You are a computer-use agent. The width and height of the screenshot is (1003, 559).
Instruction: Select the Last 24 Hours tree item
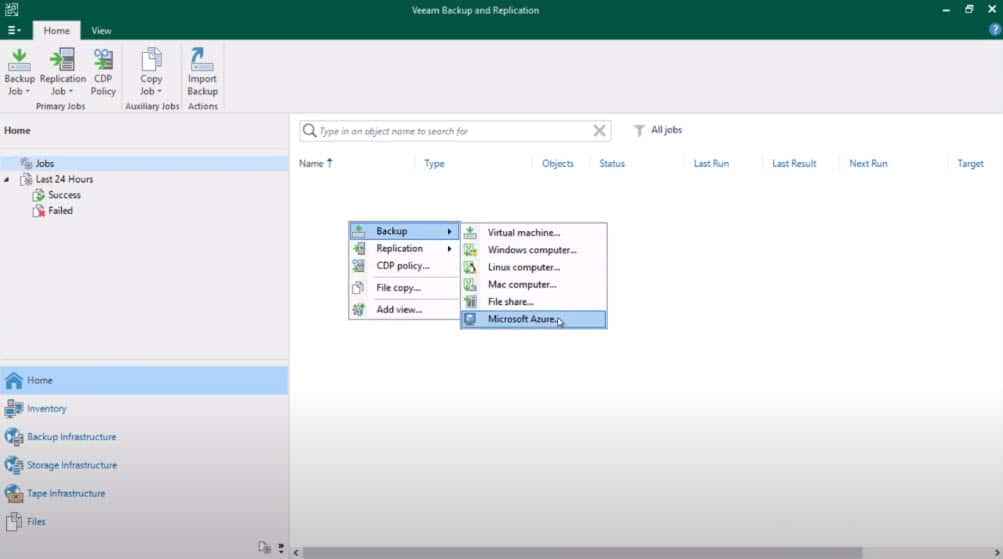tap(64, 179)
